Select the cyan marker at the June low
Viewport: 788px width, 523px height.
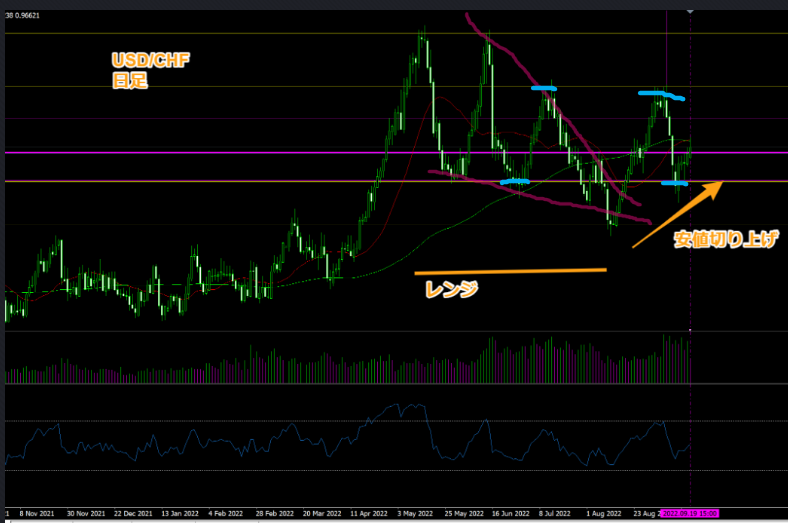coord(515,181)
